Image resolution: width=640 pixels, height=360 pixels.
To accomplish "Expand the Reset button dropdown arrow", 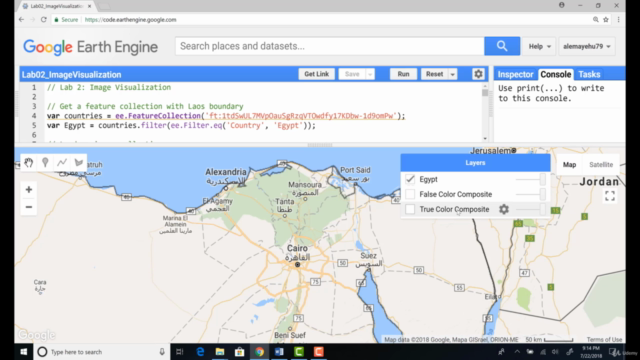I will pos(453,74).
